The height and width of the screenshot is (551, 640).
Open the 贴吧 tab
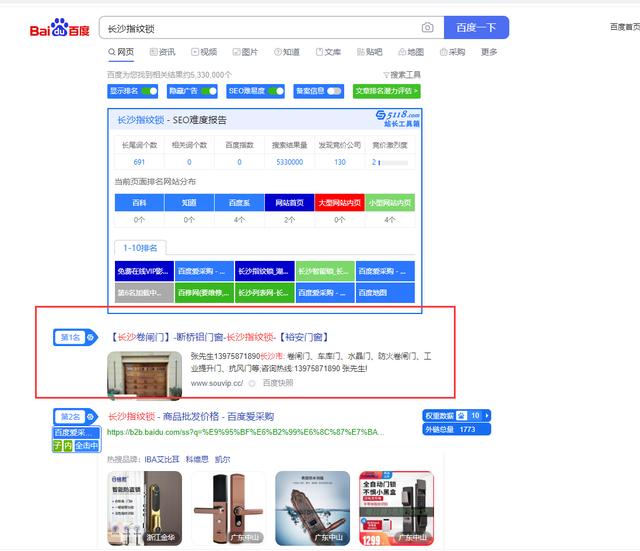pos(370,52)
